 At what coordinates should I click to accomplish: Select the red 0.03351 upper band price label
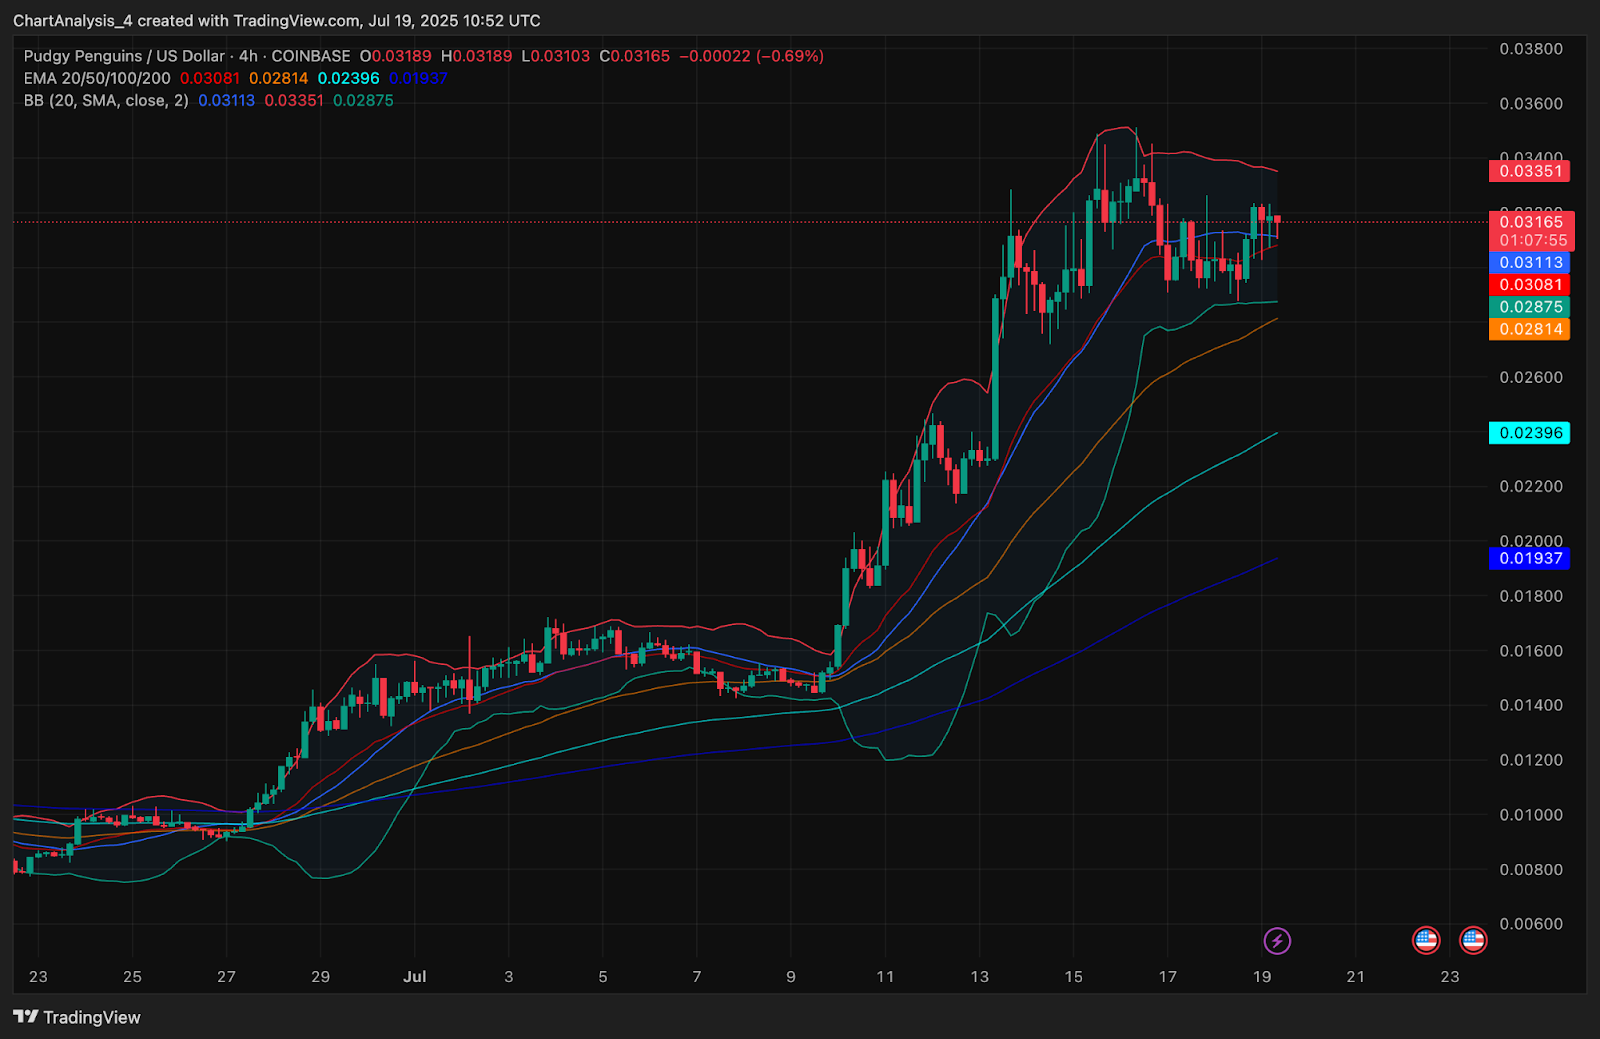coord(1529,171)
